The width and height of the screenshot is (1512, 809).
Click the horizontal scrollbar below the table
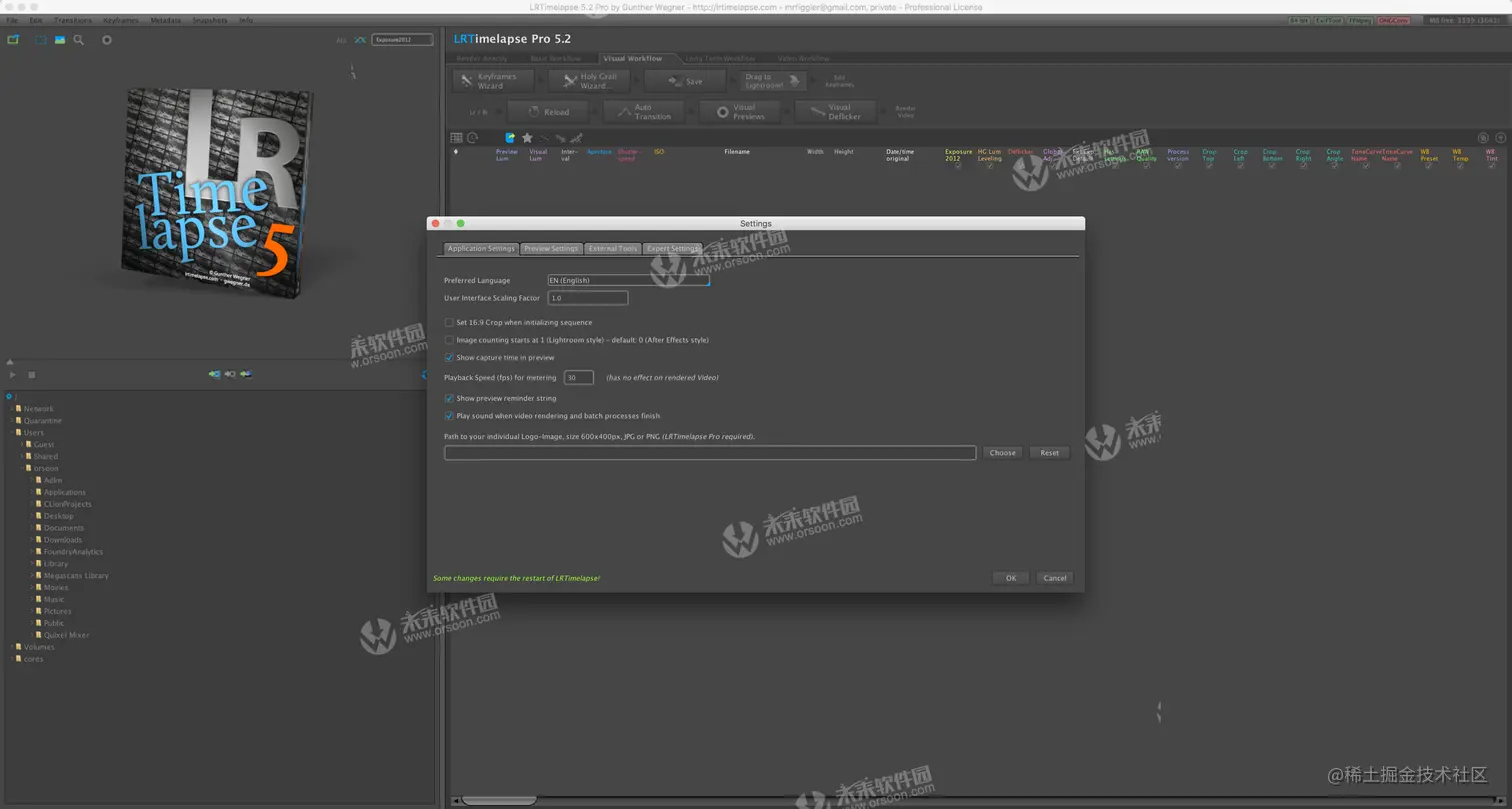tap(500, 801)
